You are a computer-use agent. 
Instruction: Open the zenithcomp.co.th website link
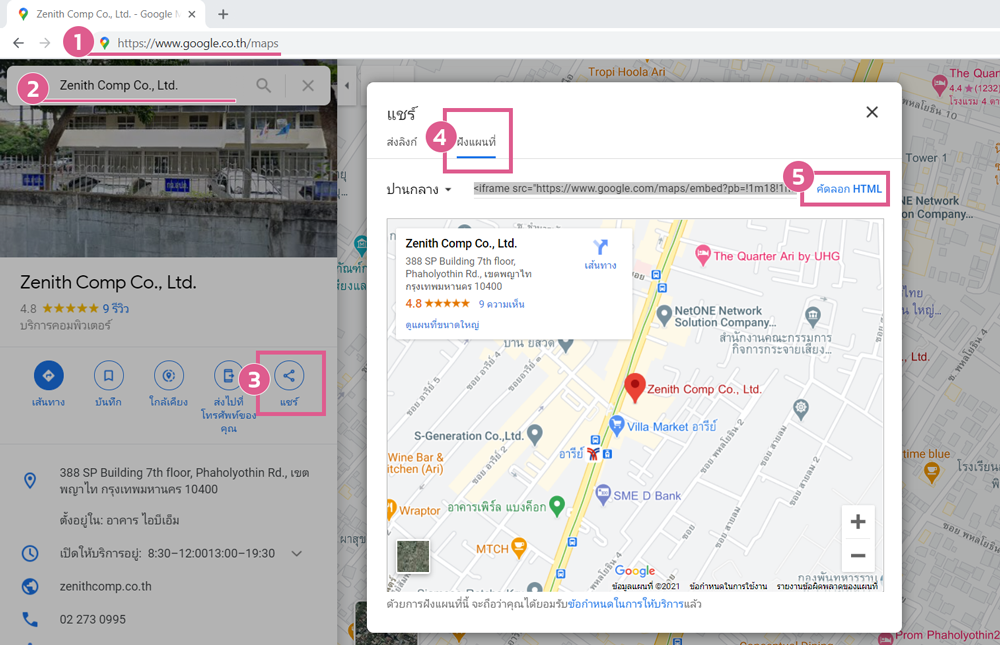pyautogui.click(x=105, y=586)
